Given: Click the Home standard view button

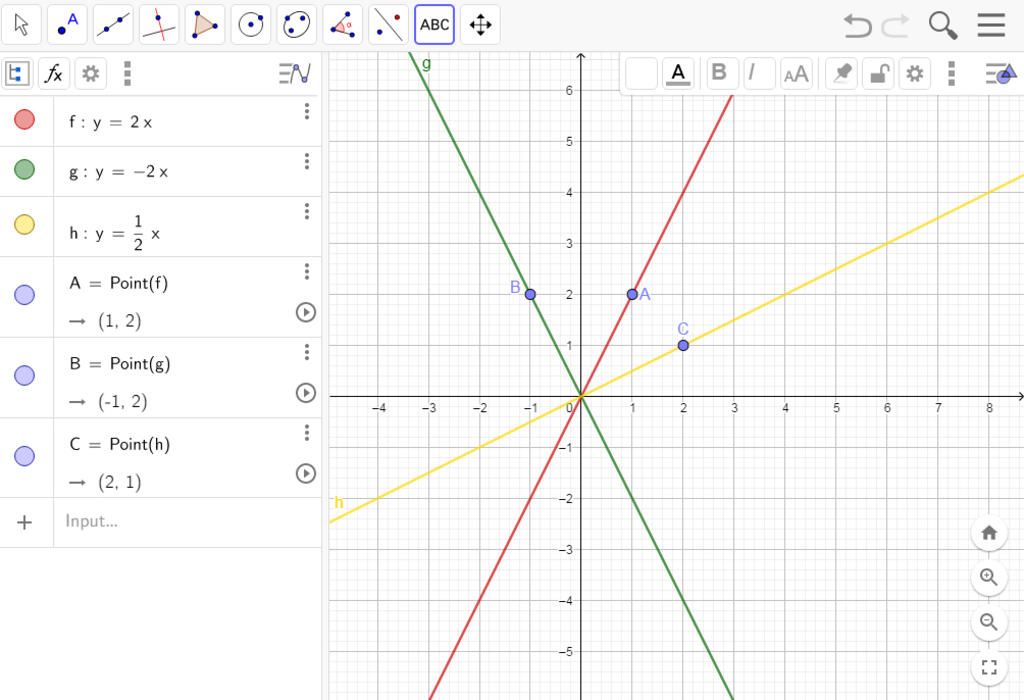Looking at the screenshot, I should (x=989, y=533).
